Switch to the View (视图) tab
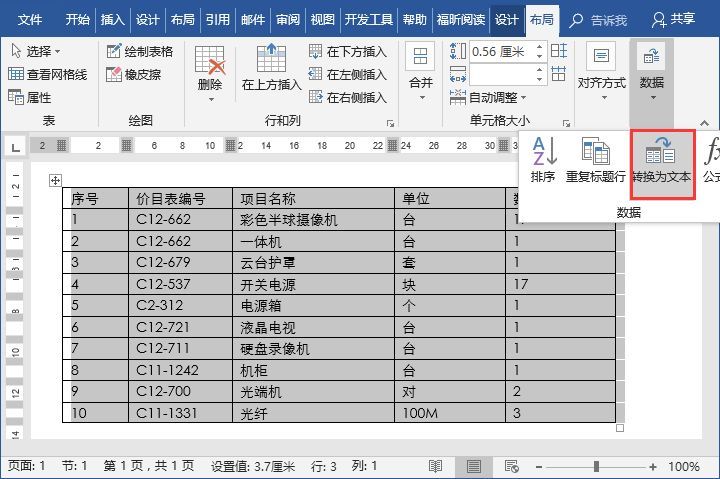The height and width of the screenshot is (479, 720). 323,20
